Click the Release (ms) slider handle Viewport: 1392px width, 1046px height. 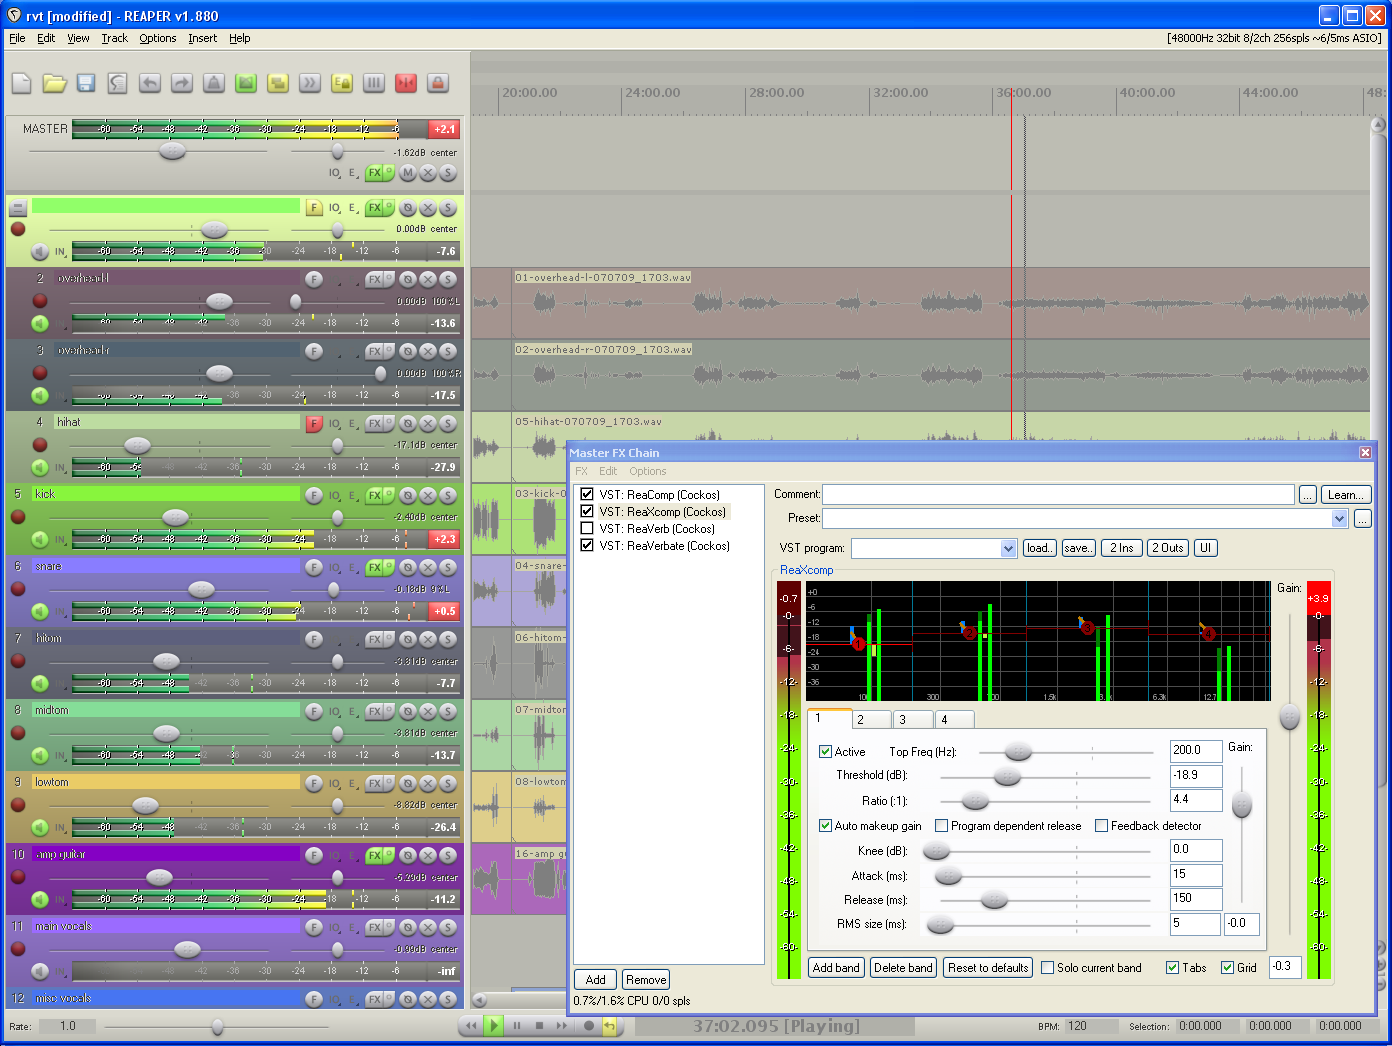click(x=994, y=900)
